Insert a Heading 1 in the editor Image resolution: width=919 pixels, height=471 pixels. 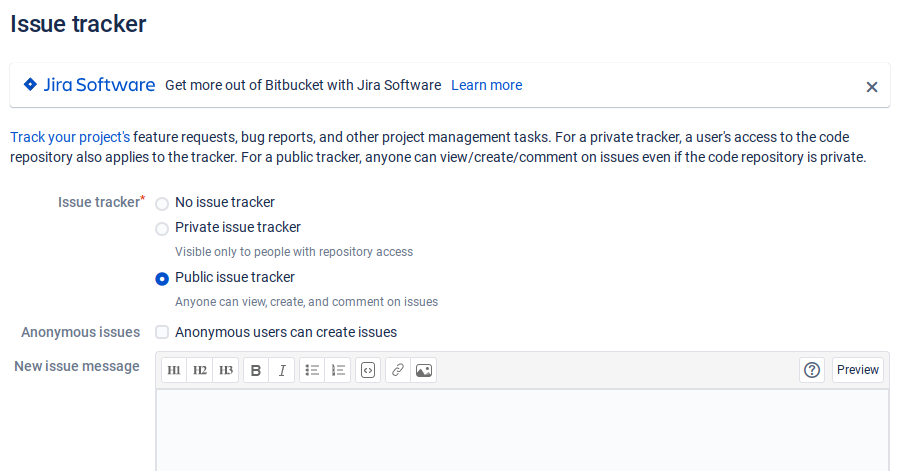click(x=174, y=370)
